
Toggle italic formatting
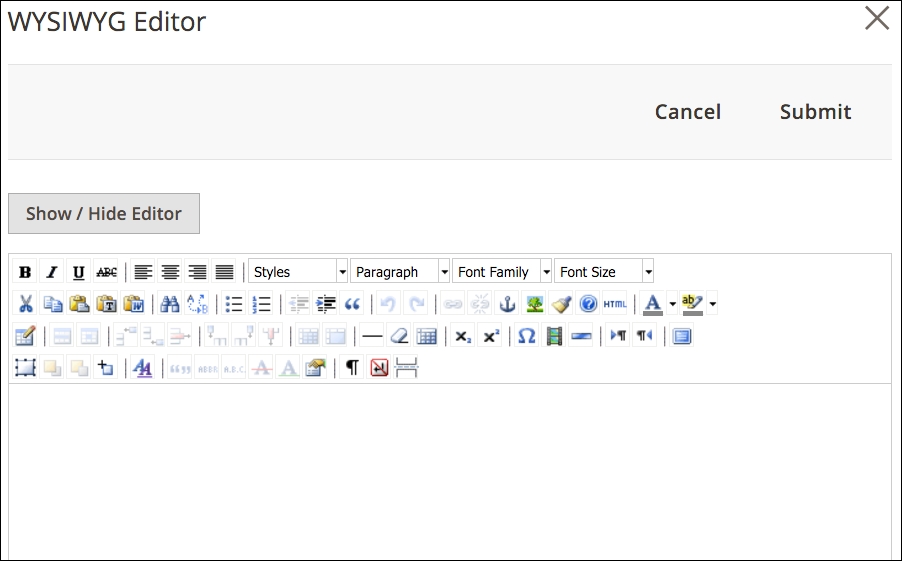tap(52, 272)
